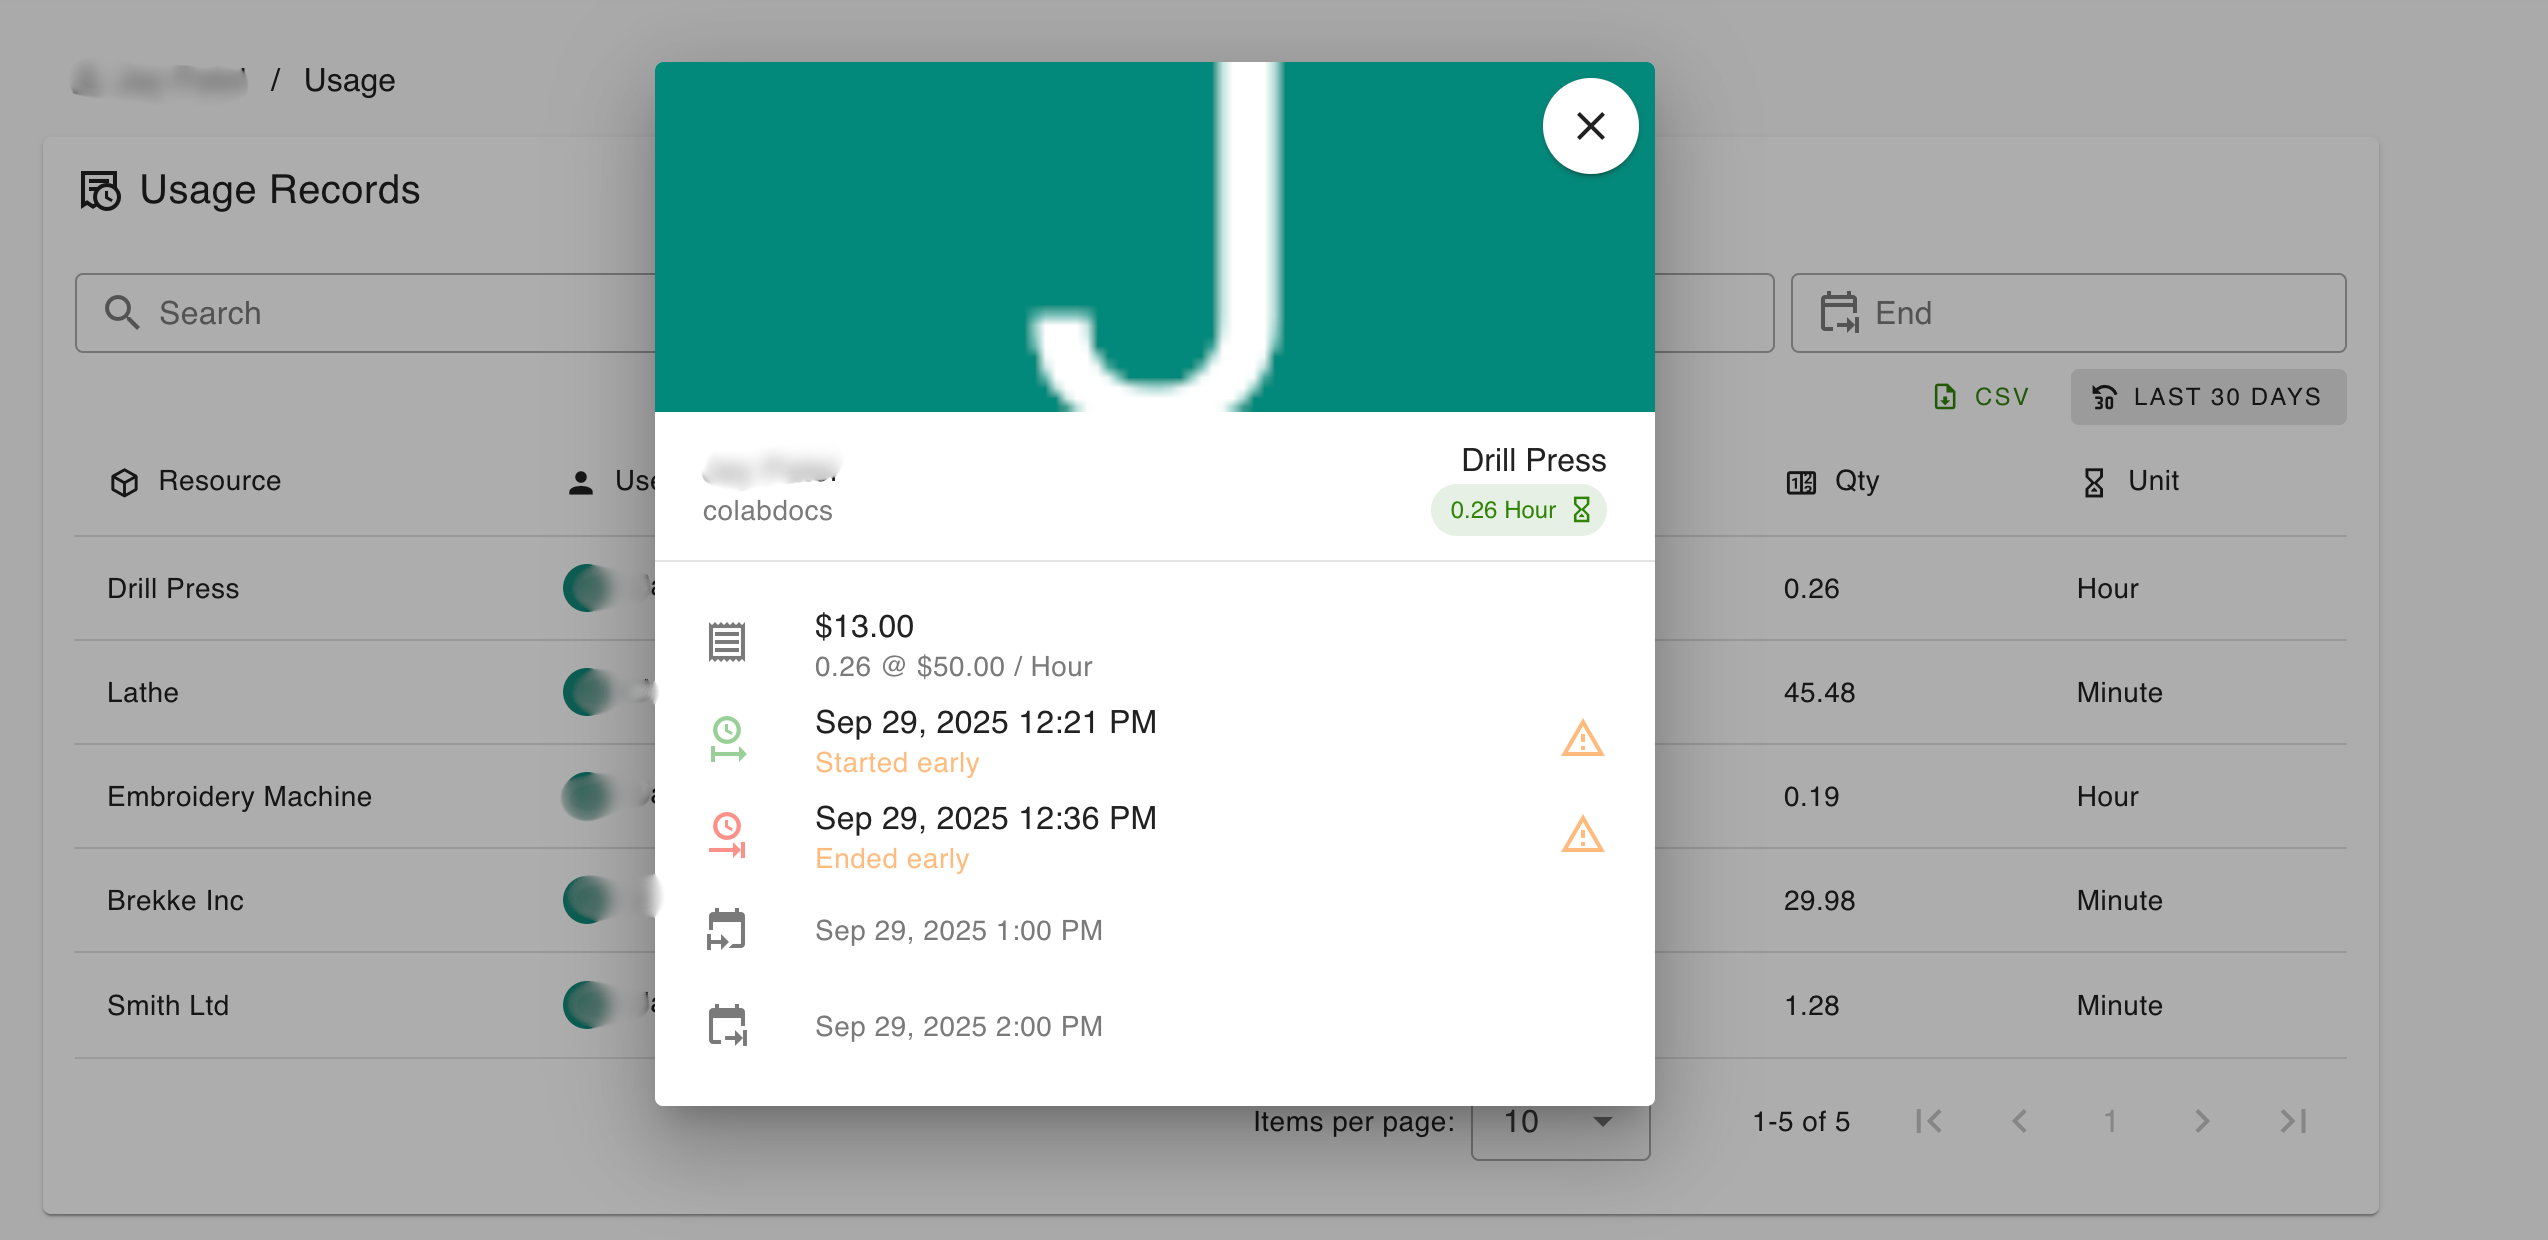Click the warning triangle beside Started early
This screenshot has height=1240, width=2548.
(1583, 740)
